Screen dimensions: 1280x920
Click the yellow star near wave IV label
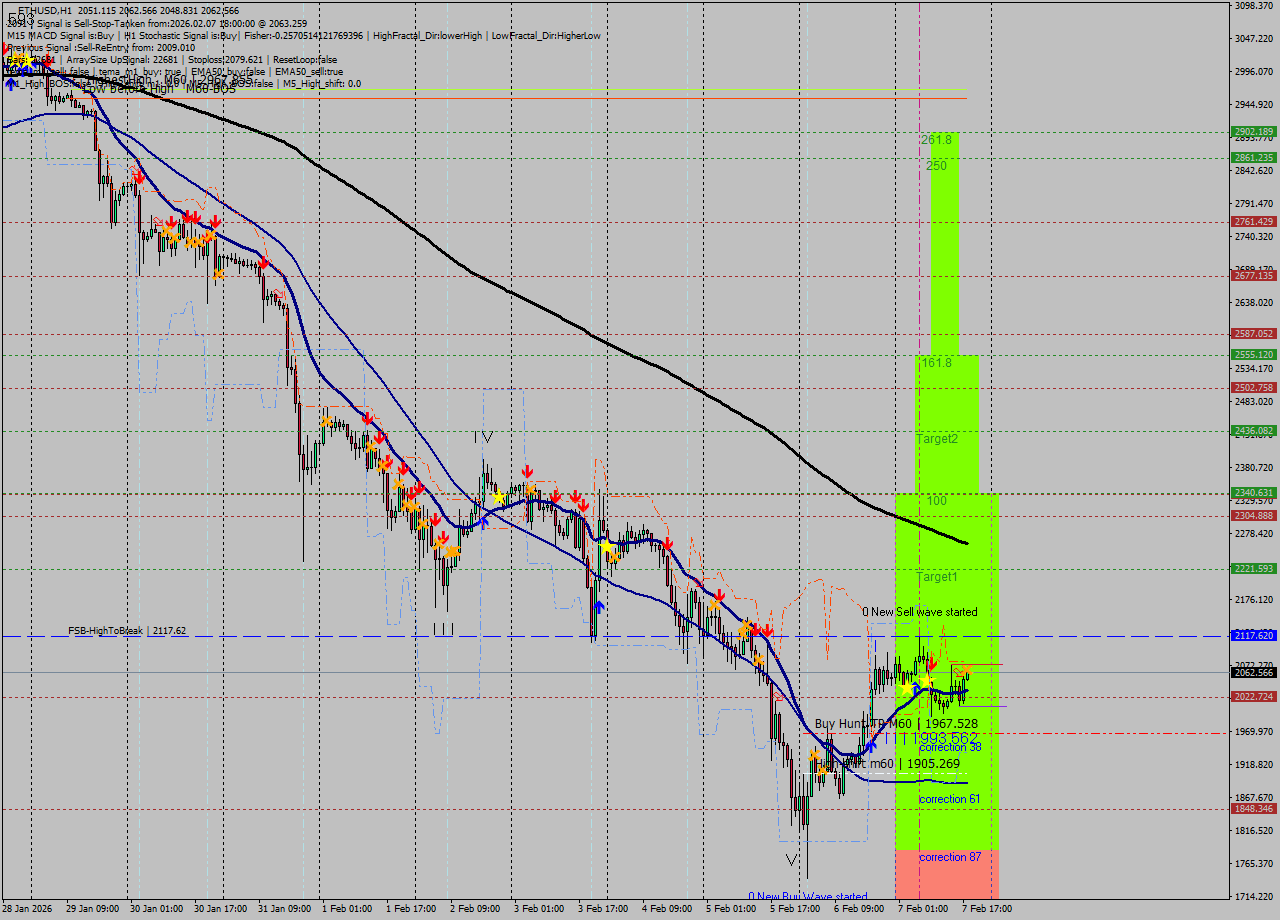[498, 496]
